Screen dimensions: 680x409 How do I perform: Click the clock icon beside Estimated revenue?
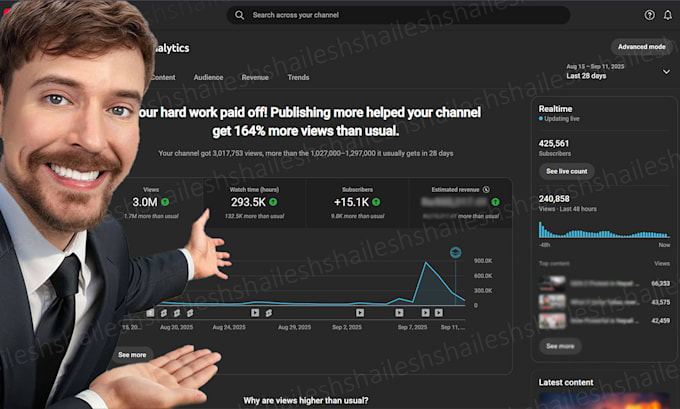pos(486,190)
